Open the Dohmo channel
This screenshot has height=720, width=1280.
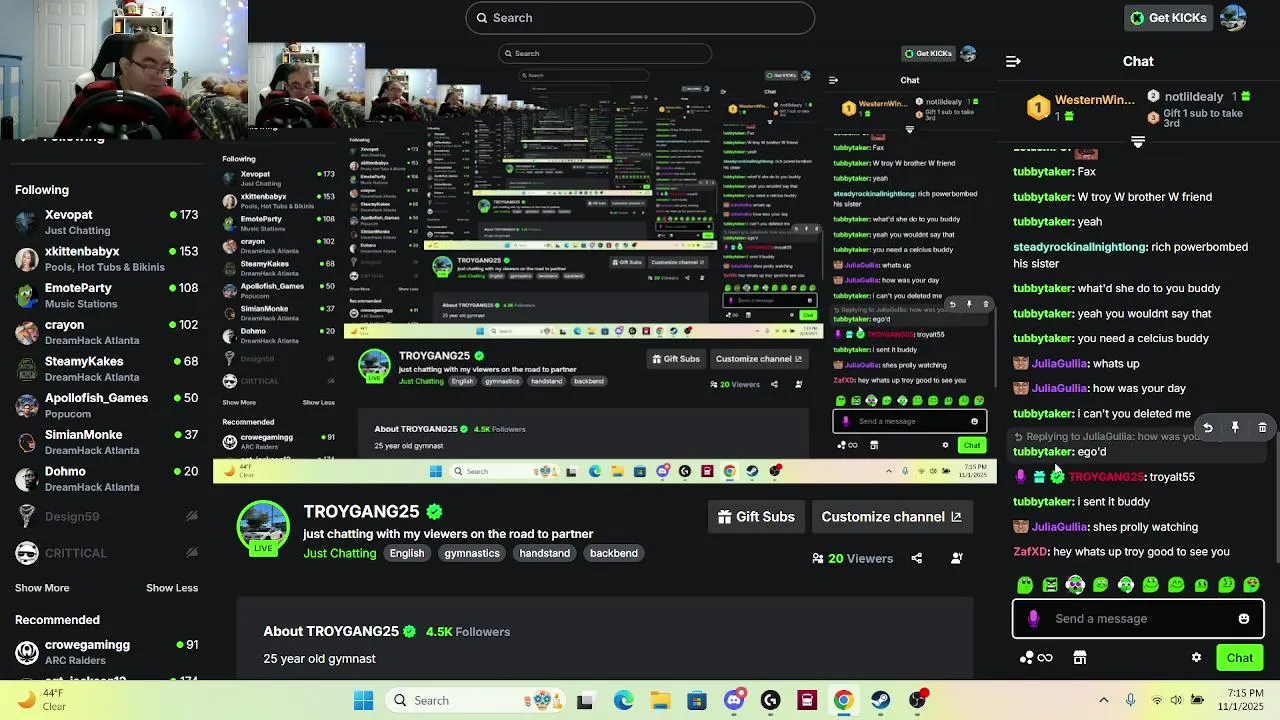tap(107, 479)
